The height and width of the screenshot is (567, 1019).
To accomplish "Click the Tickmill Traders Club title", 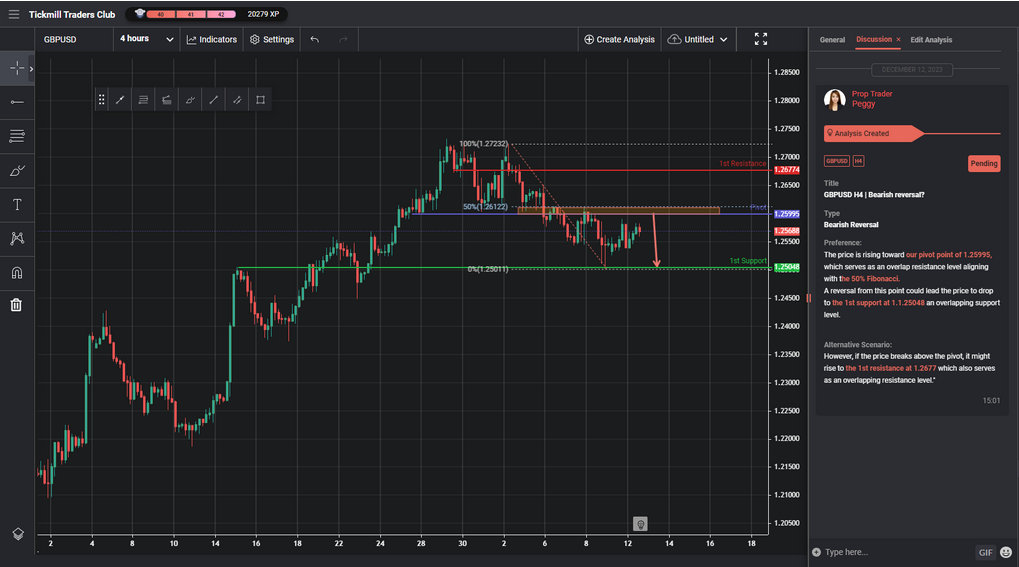I will (x=72, y=14).
